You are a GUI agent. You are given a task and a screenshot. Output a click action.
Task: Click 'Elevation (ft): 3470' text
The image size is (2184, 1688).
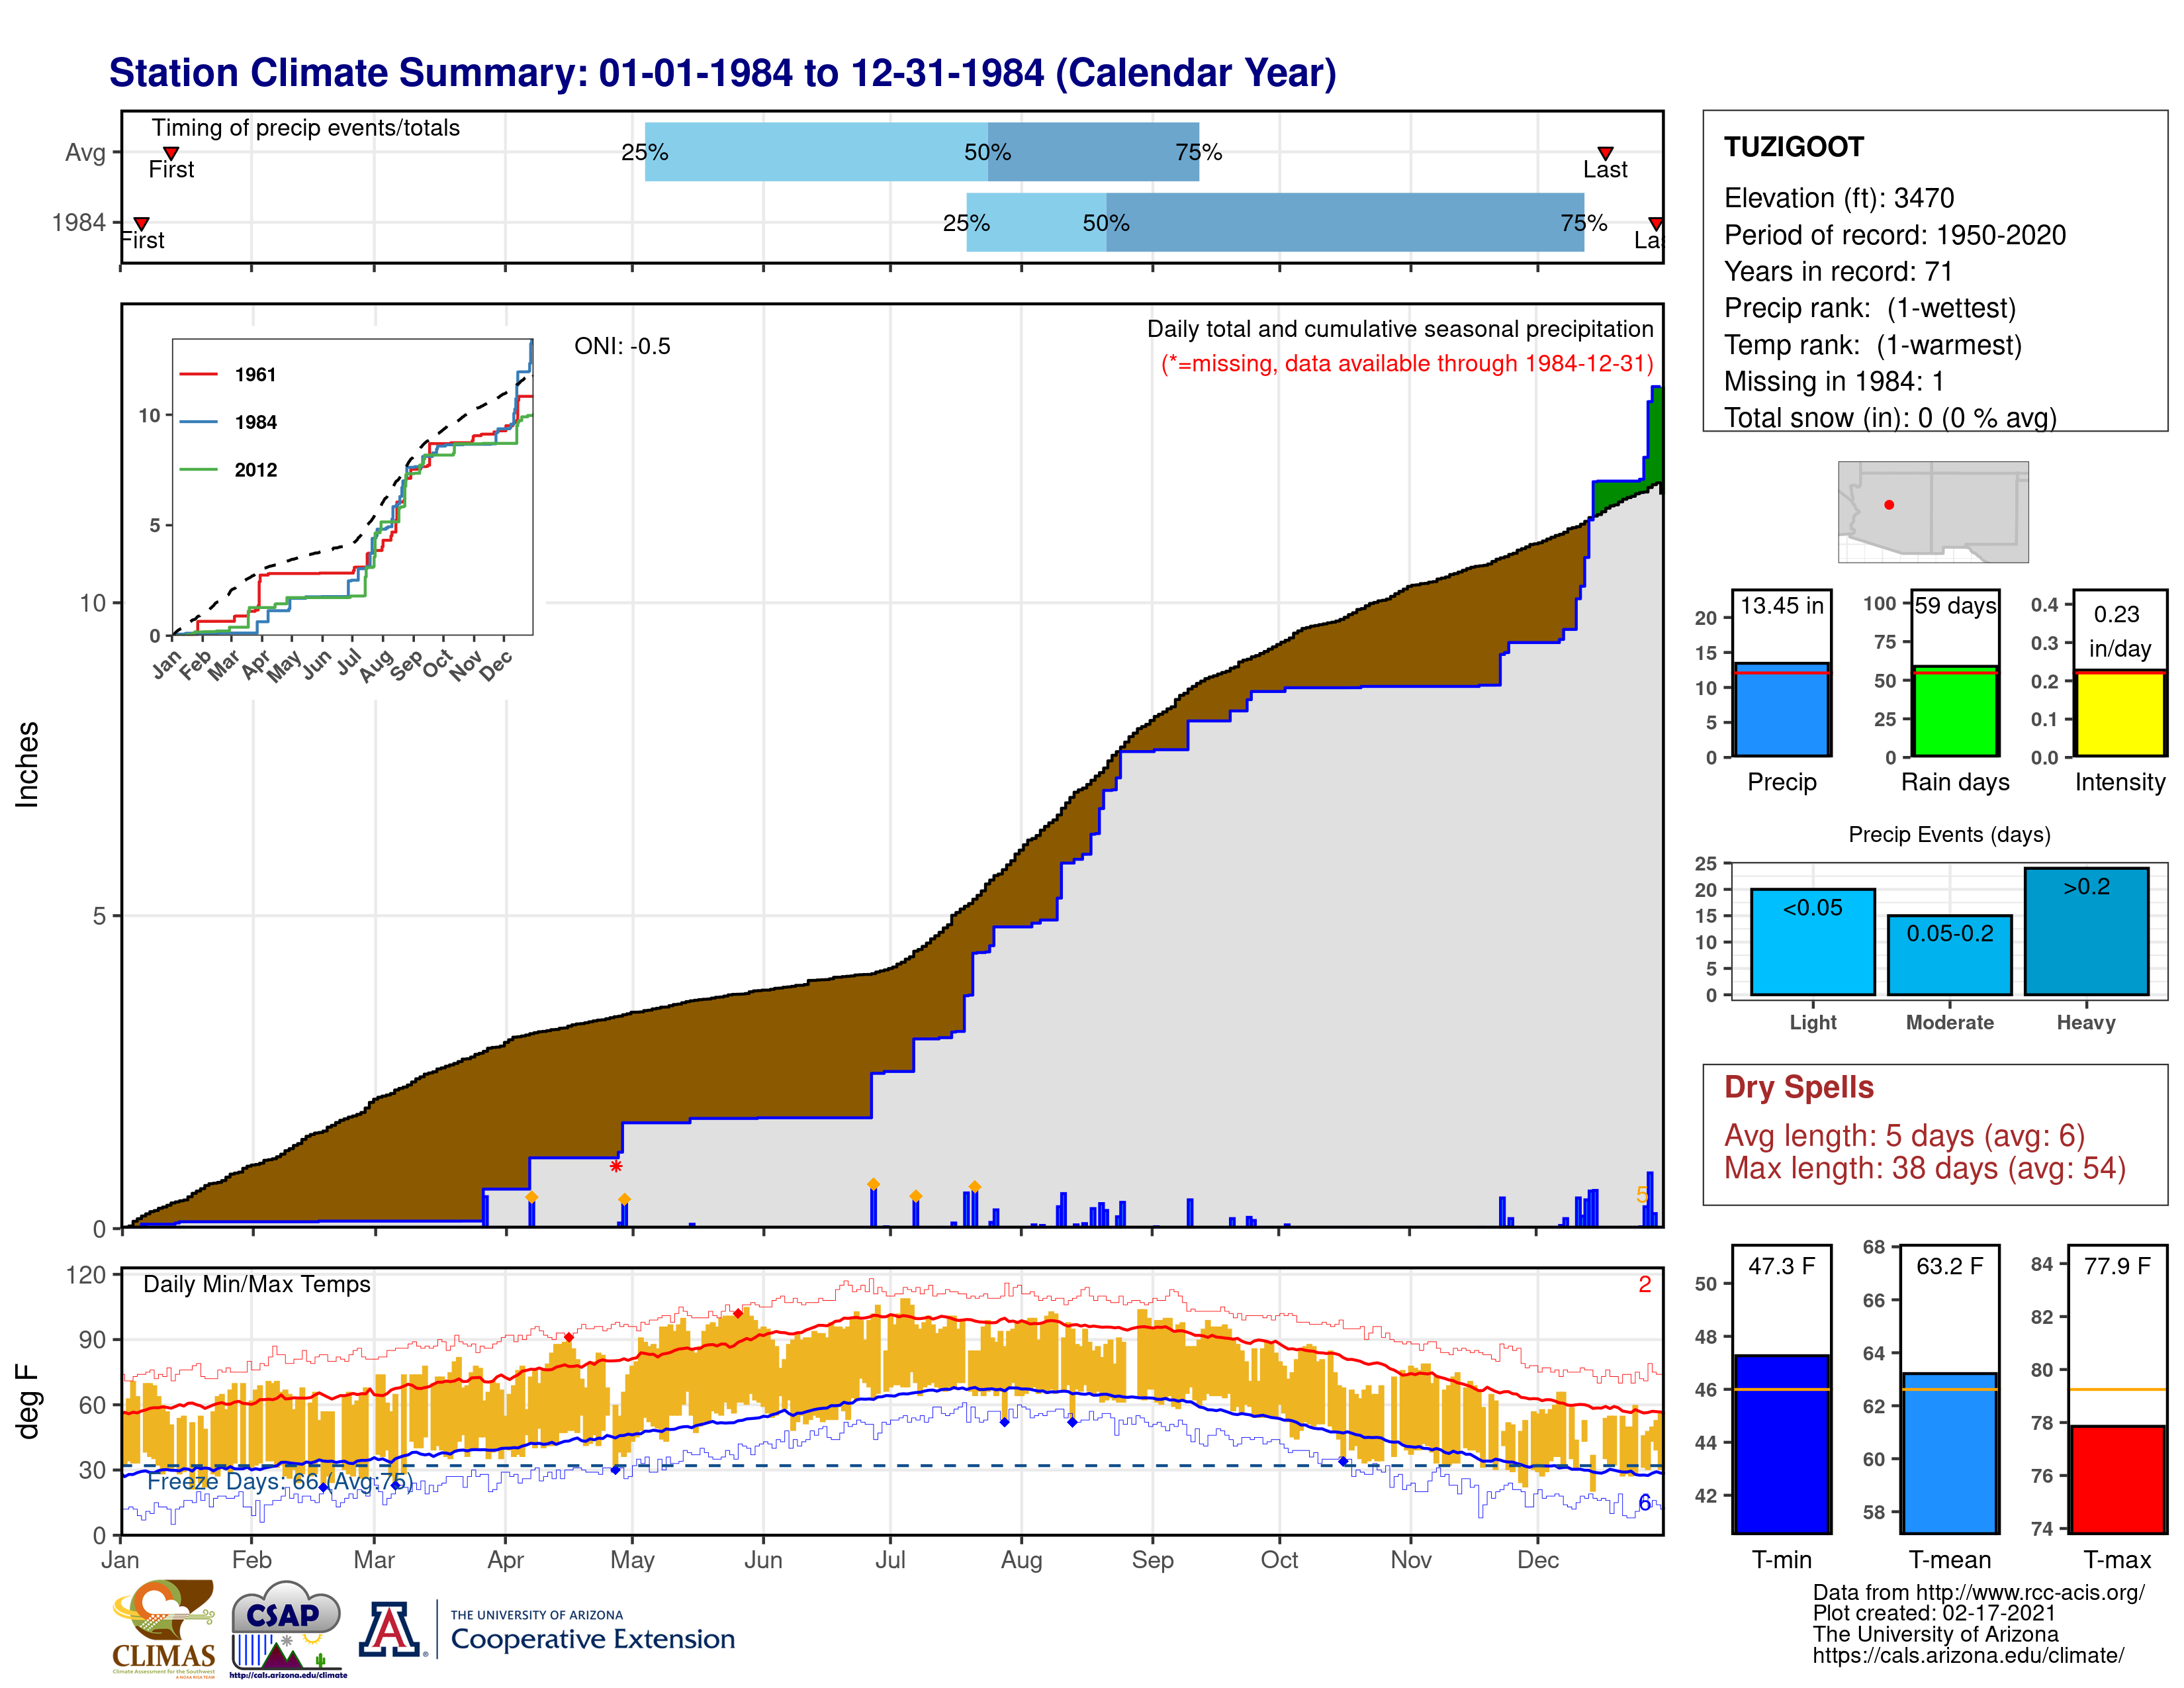(x=1839, y=198)
